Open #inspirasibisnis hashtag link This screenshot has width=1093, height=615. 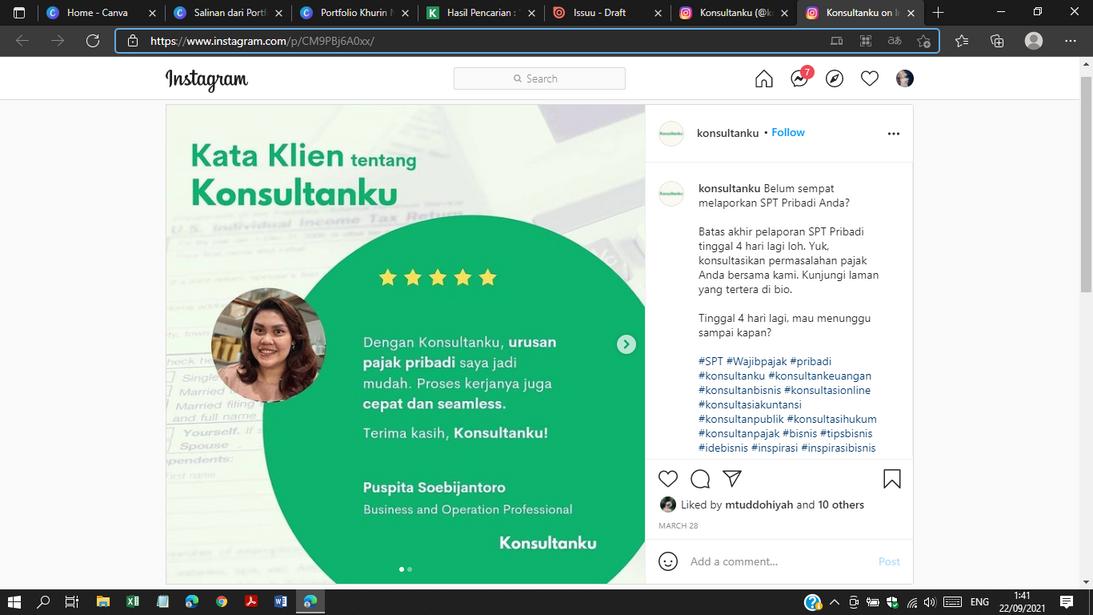pyautogui.click(x=838, y=448)
